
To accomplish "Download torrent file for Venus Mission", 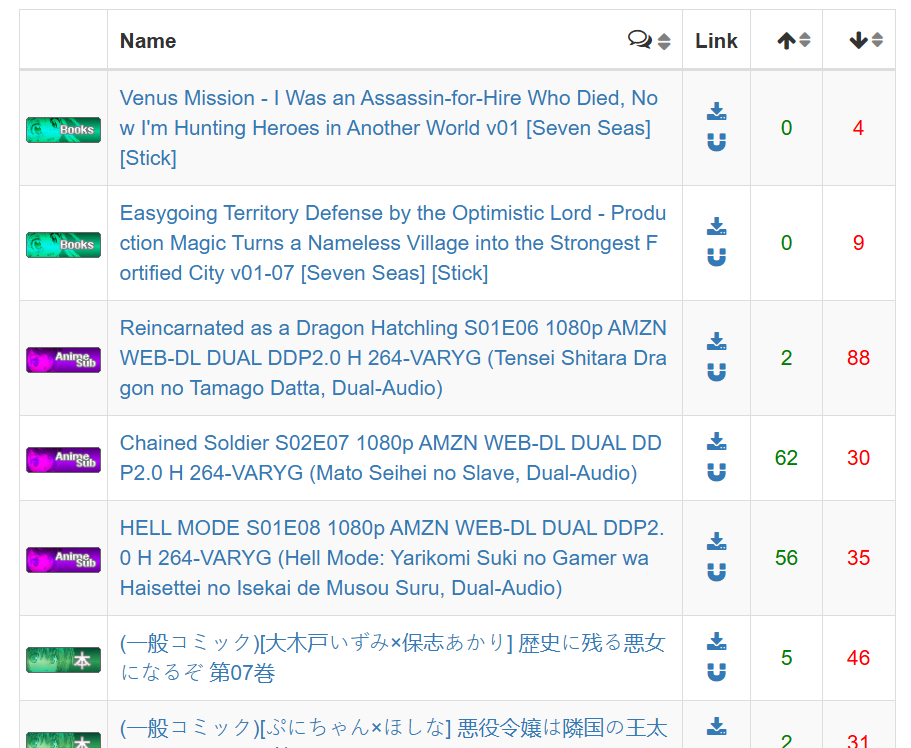I will pos(716,112).
